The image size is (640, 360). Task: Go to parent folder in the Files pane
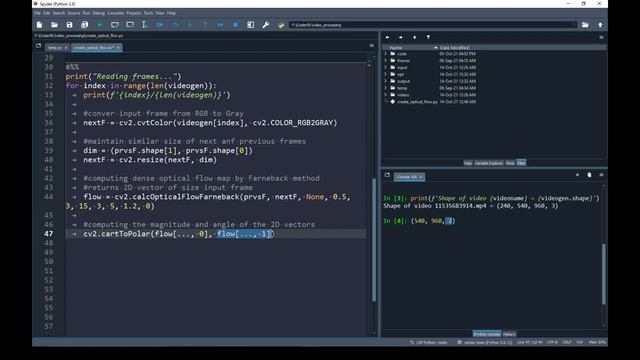[x=414, y=37]
